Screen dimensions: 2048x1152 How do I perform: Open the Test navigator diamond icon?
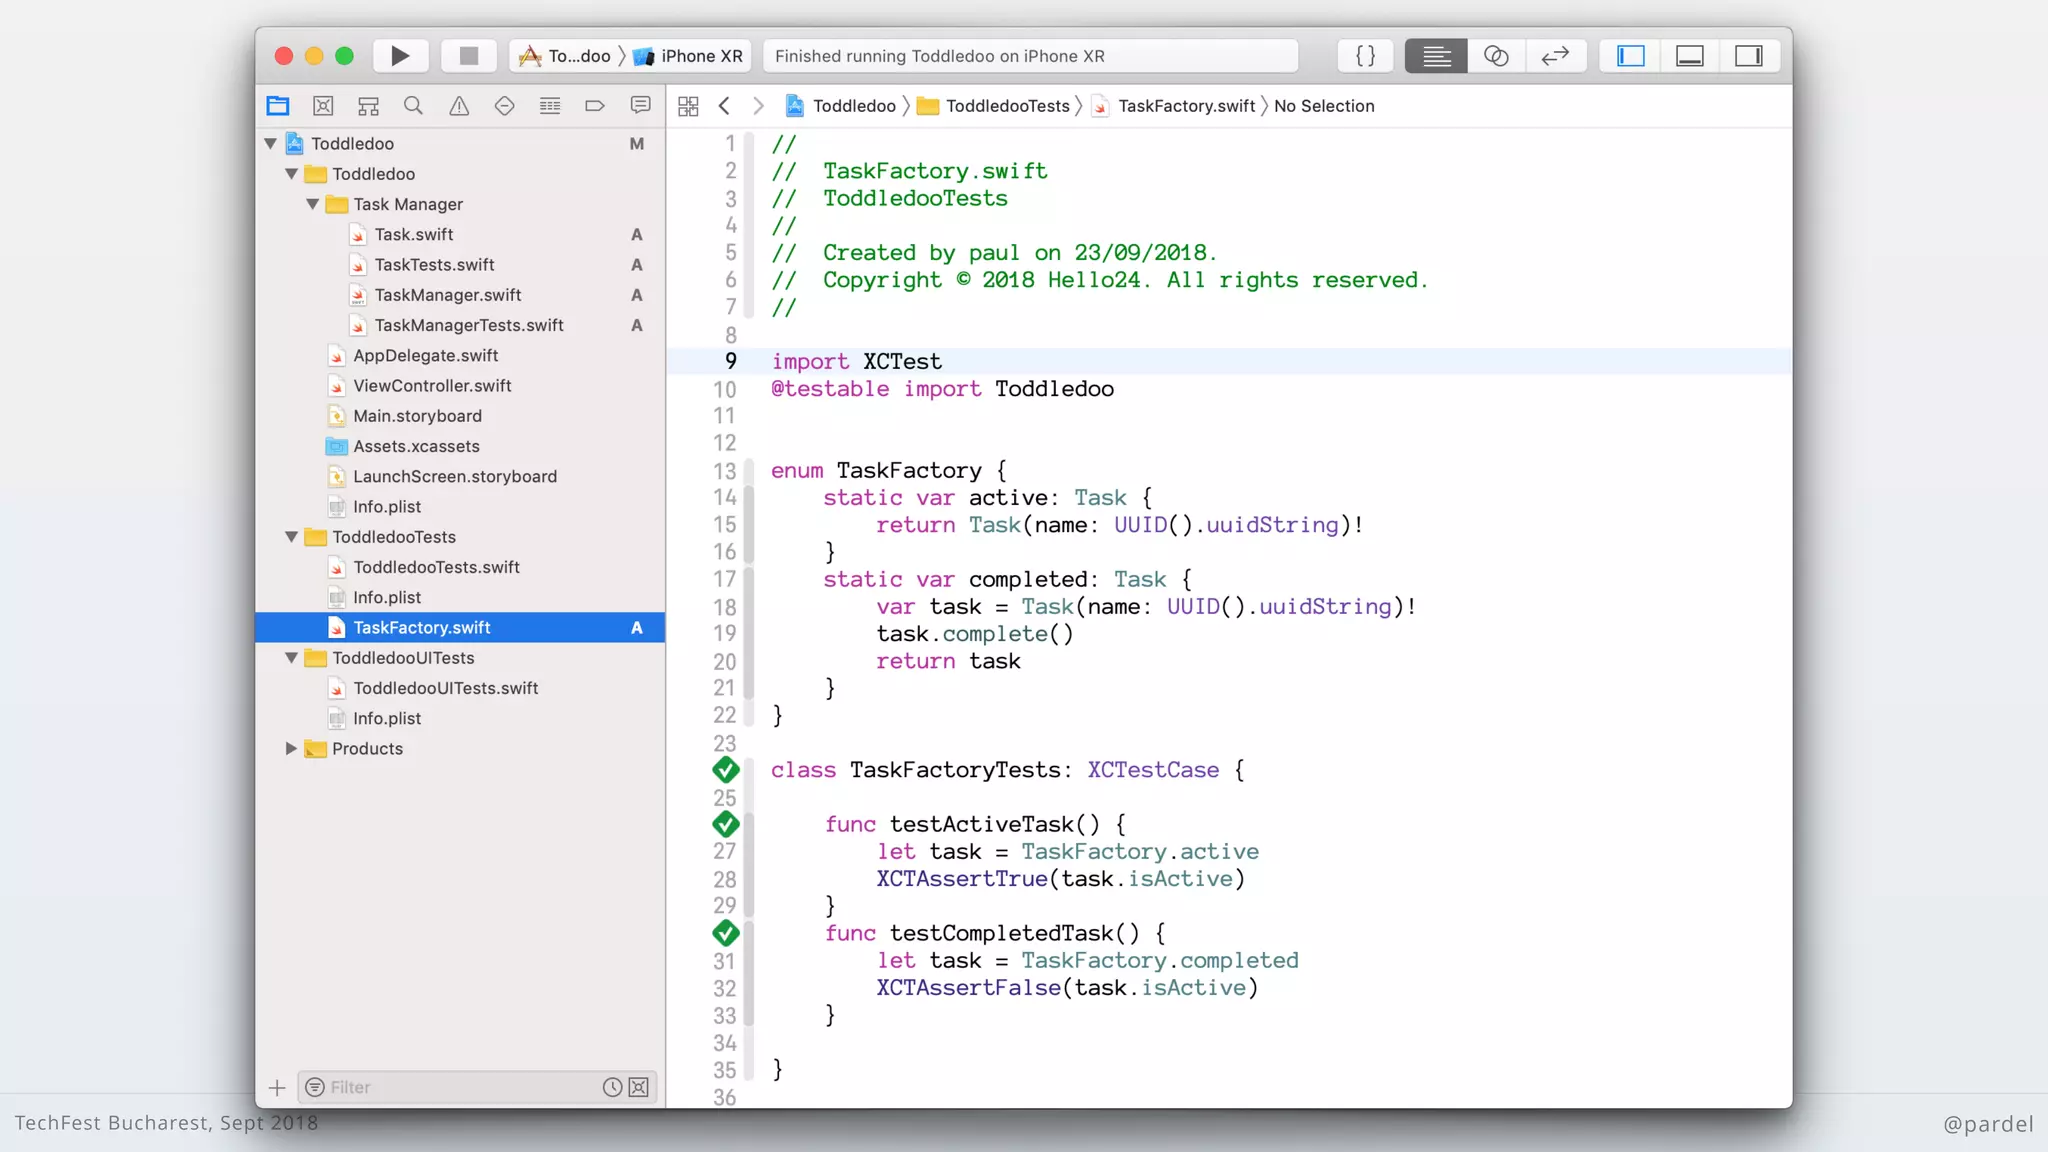[504, 106]
